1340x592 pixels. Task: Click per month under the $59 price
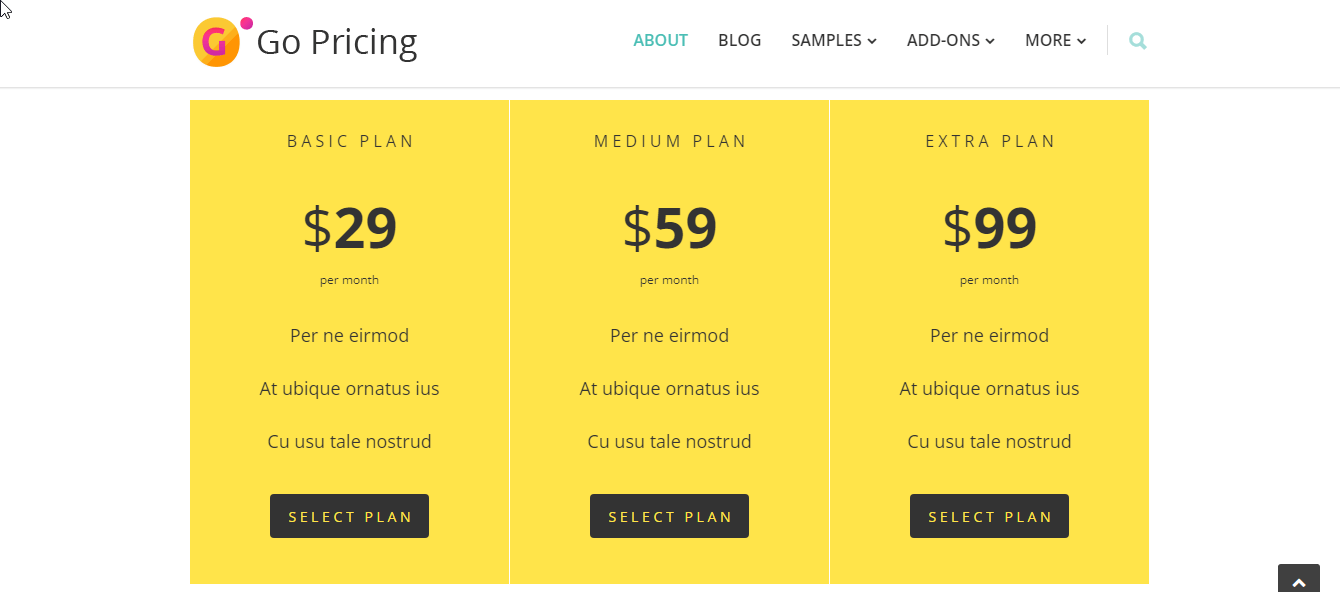[669, 280]
